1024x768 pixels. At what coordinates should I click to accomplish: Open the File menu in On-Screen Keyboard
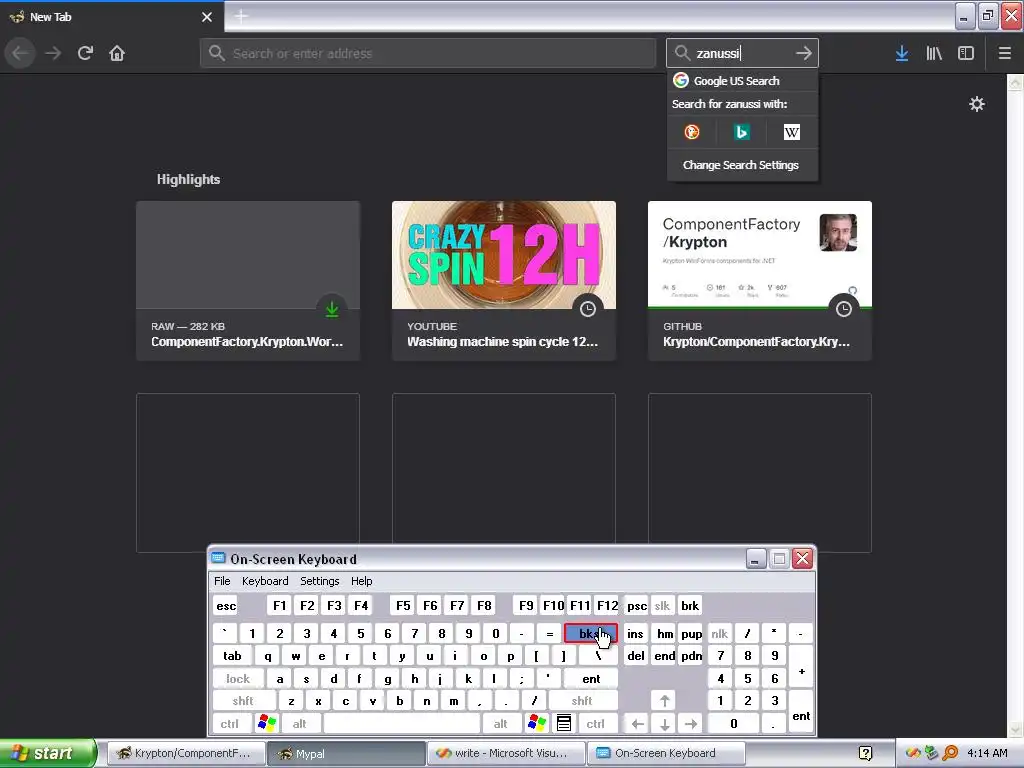pos(222,581)
